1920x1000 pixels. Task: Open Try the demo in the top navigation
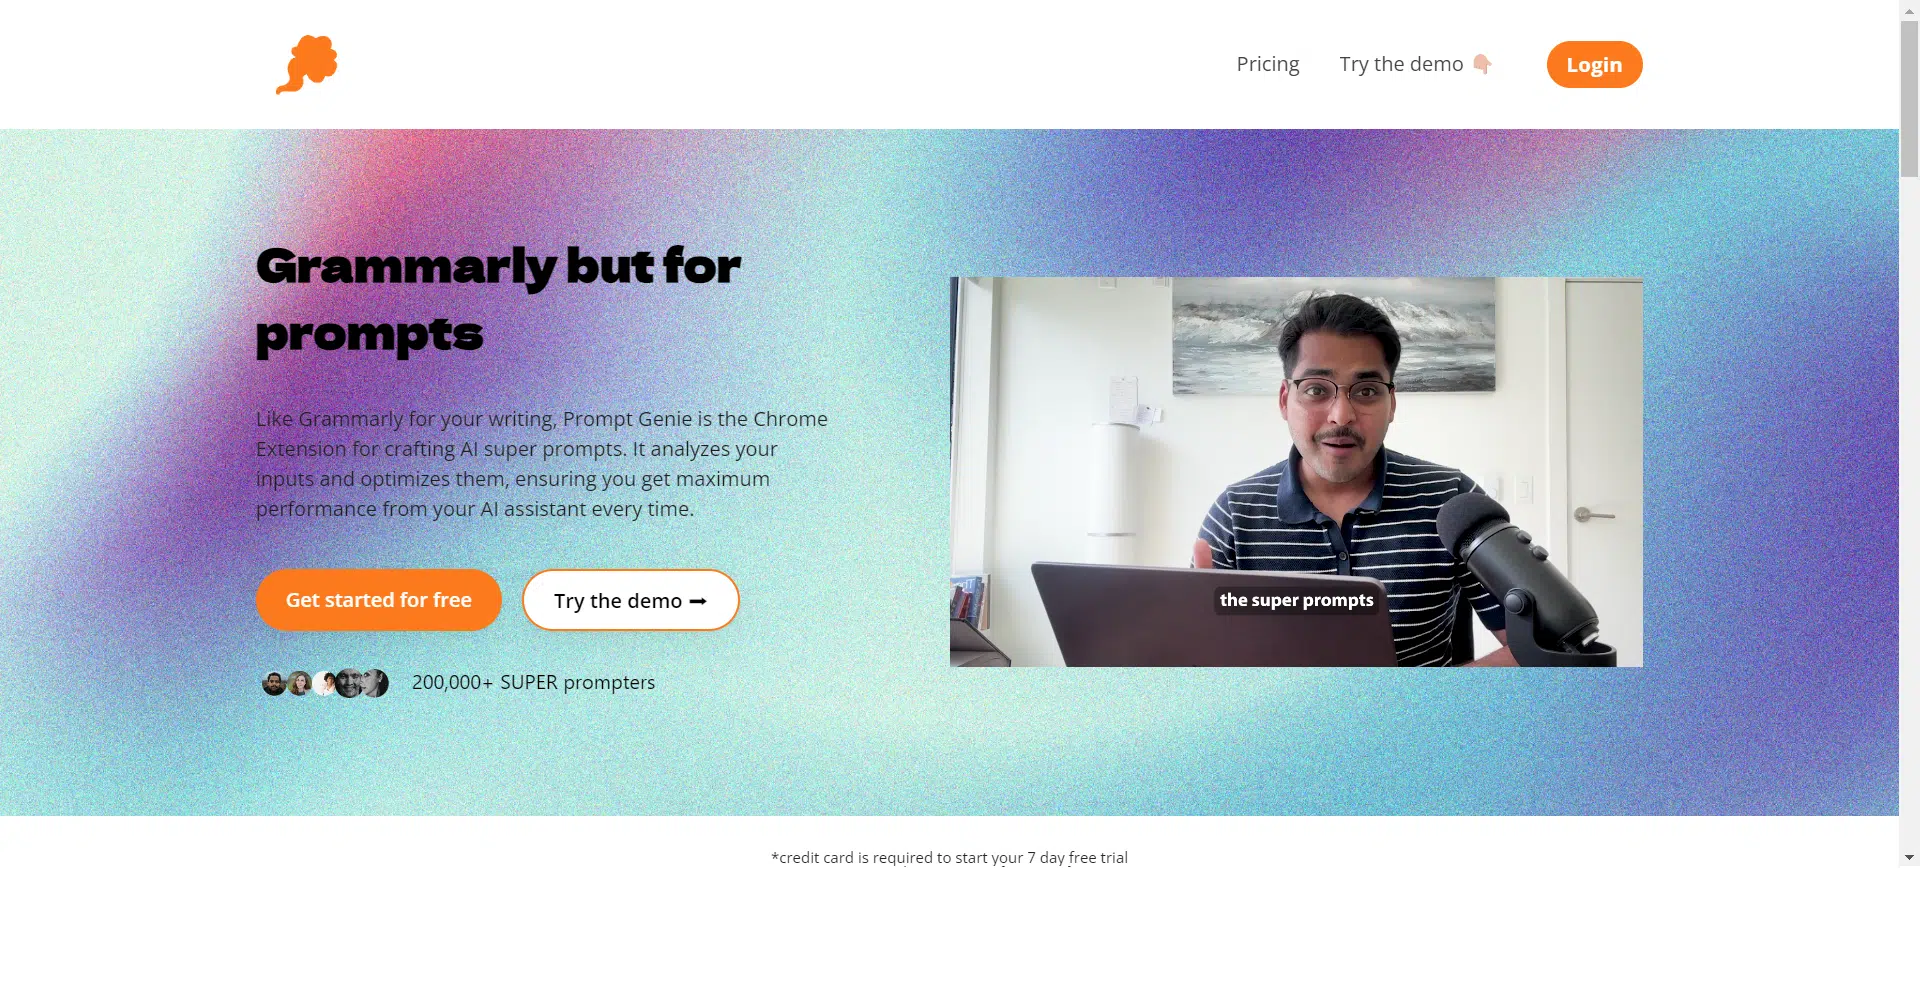point(1401,64)
